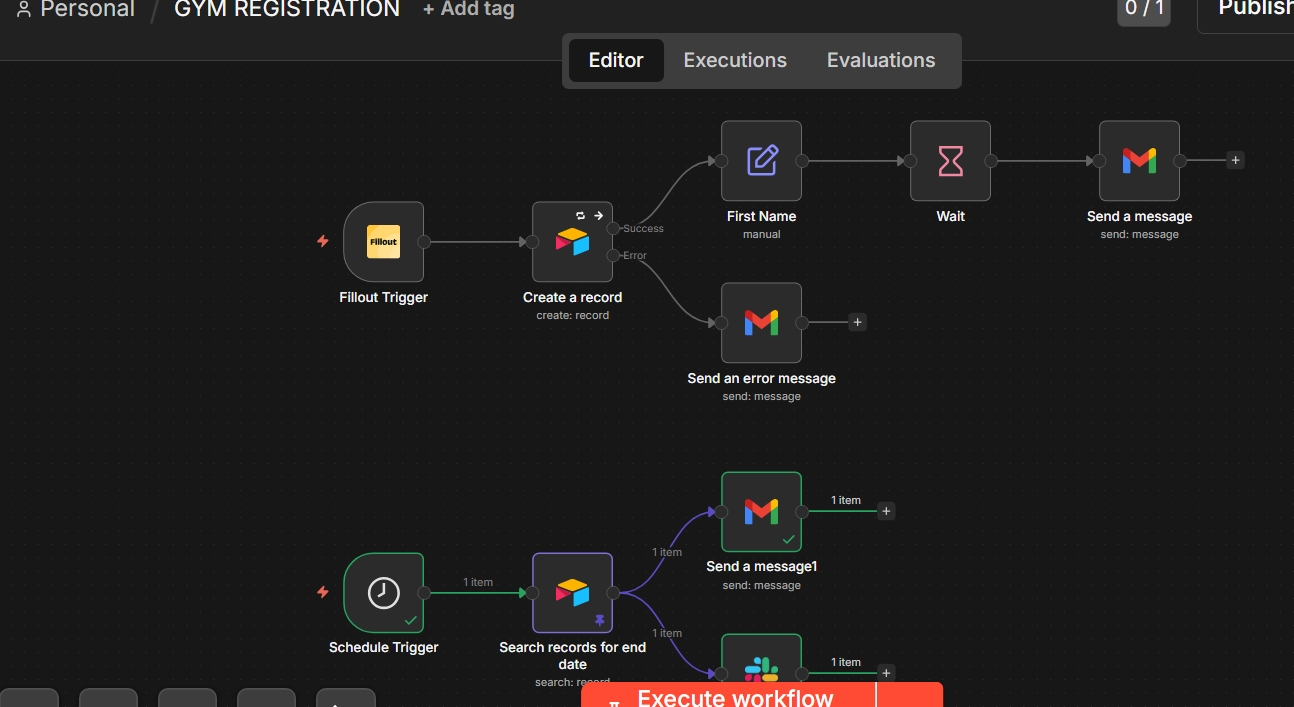1294x707 pixels.
Task: Select the Send a message Gmail node
Action: click(1139, 161)
